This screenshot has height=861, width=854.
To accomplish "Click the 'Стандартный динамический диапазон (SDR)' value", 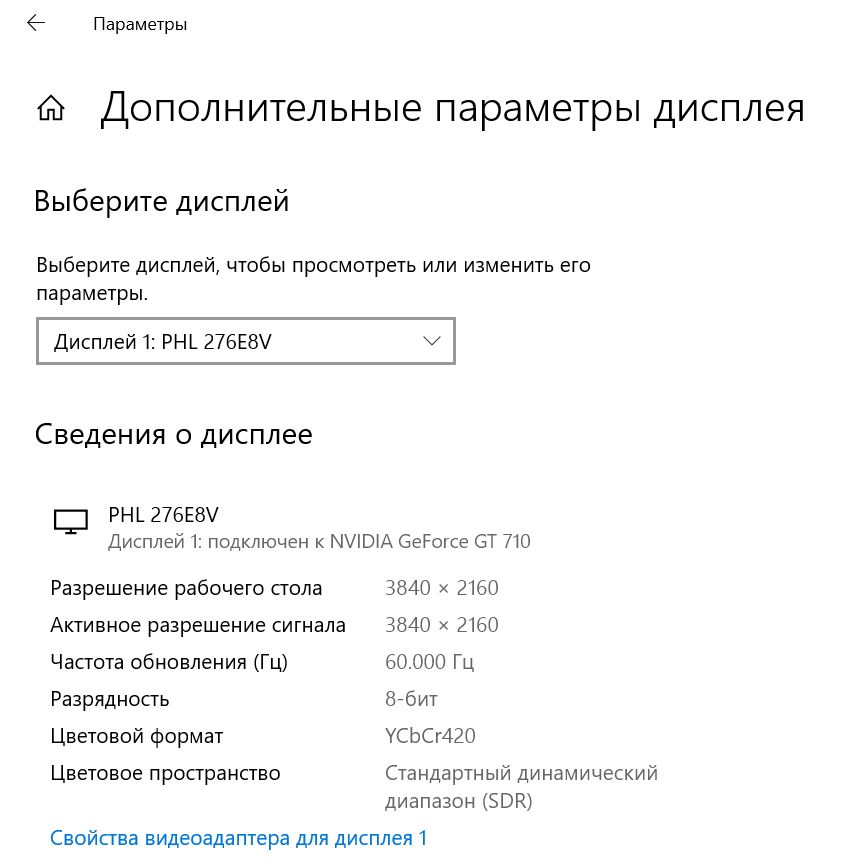I will [x=521, y=787].
